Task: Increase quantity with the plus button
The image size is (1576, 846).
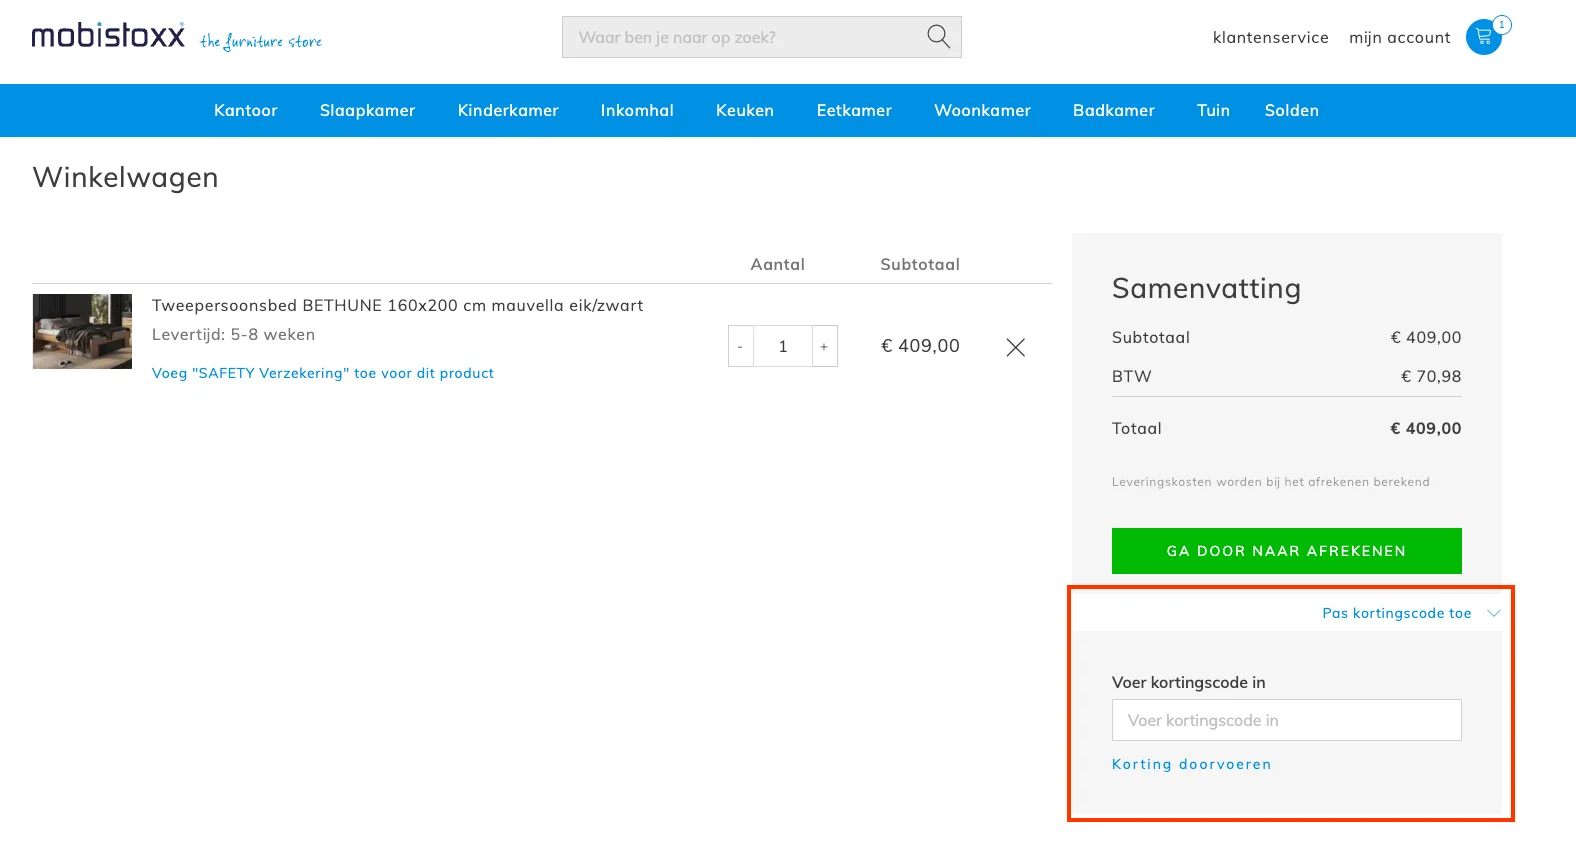Action: (x=824, y=347)
